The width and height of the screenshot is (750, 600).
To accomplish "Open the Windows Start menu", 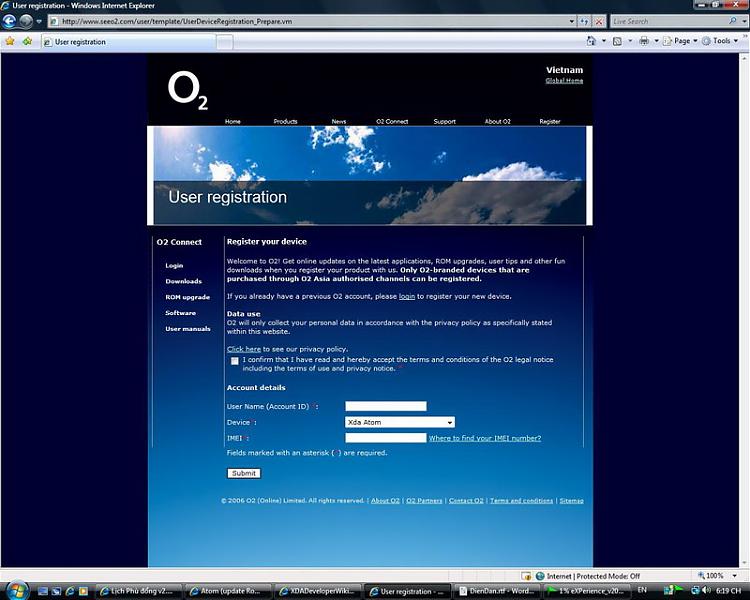I will 16,590.
